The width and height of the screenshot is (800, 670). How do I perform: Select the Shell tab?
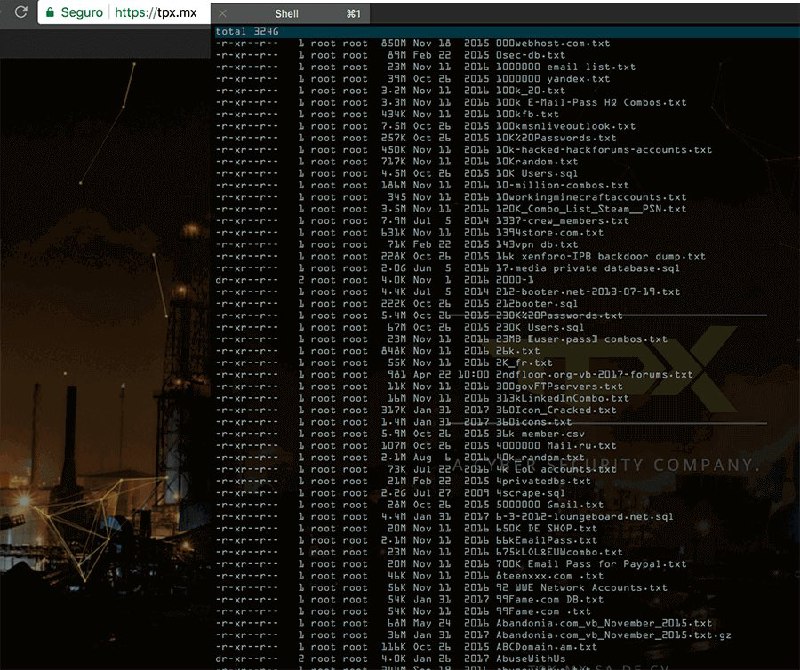pyautogui.click(x=291, y=14)
